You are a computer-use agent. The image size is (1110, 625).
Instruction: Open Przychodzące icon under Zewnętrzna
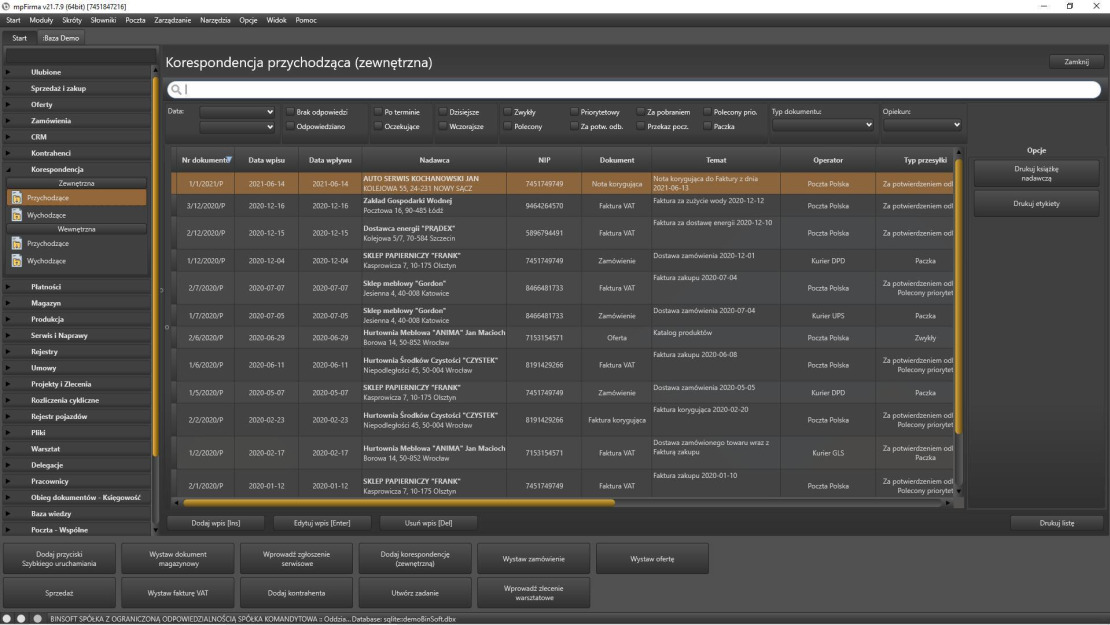[x=16, y=198]
